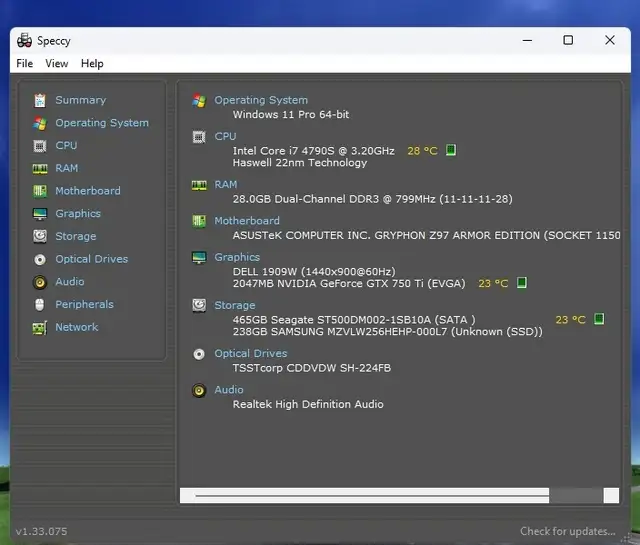Click Check for updates link
This screenshot has height=545, width=640.
pyautogui.click(x=568, y=532)
